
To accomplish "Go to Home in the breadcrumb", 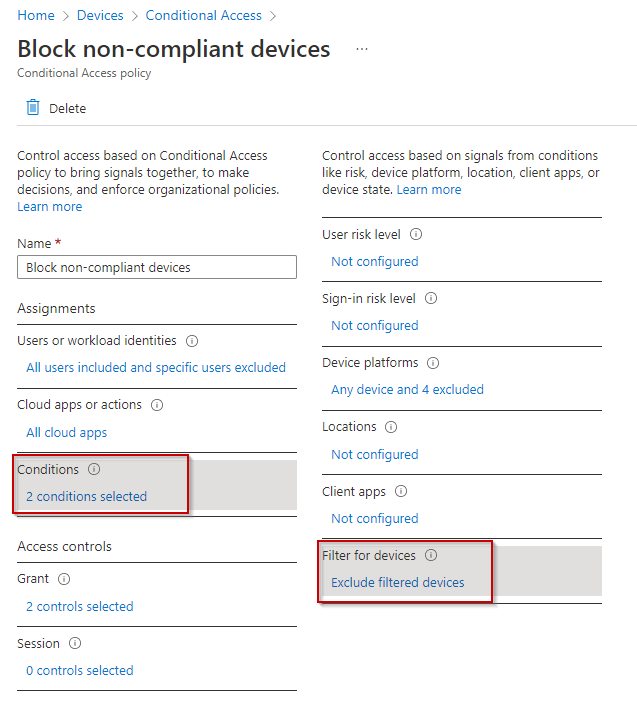I will pos(36,15).
